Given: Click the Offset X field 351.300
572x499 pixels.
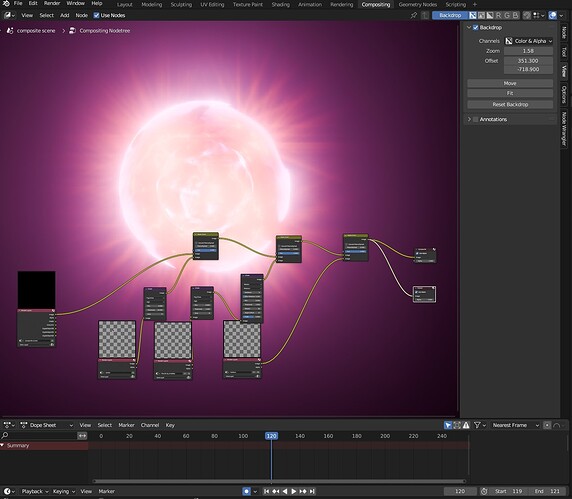Looking at the screenshot, I should click(x=528, y=61).
